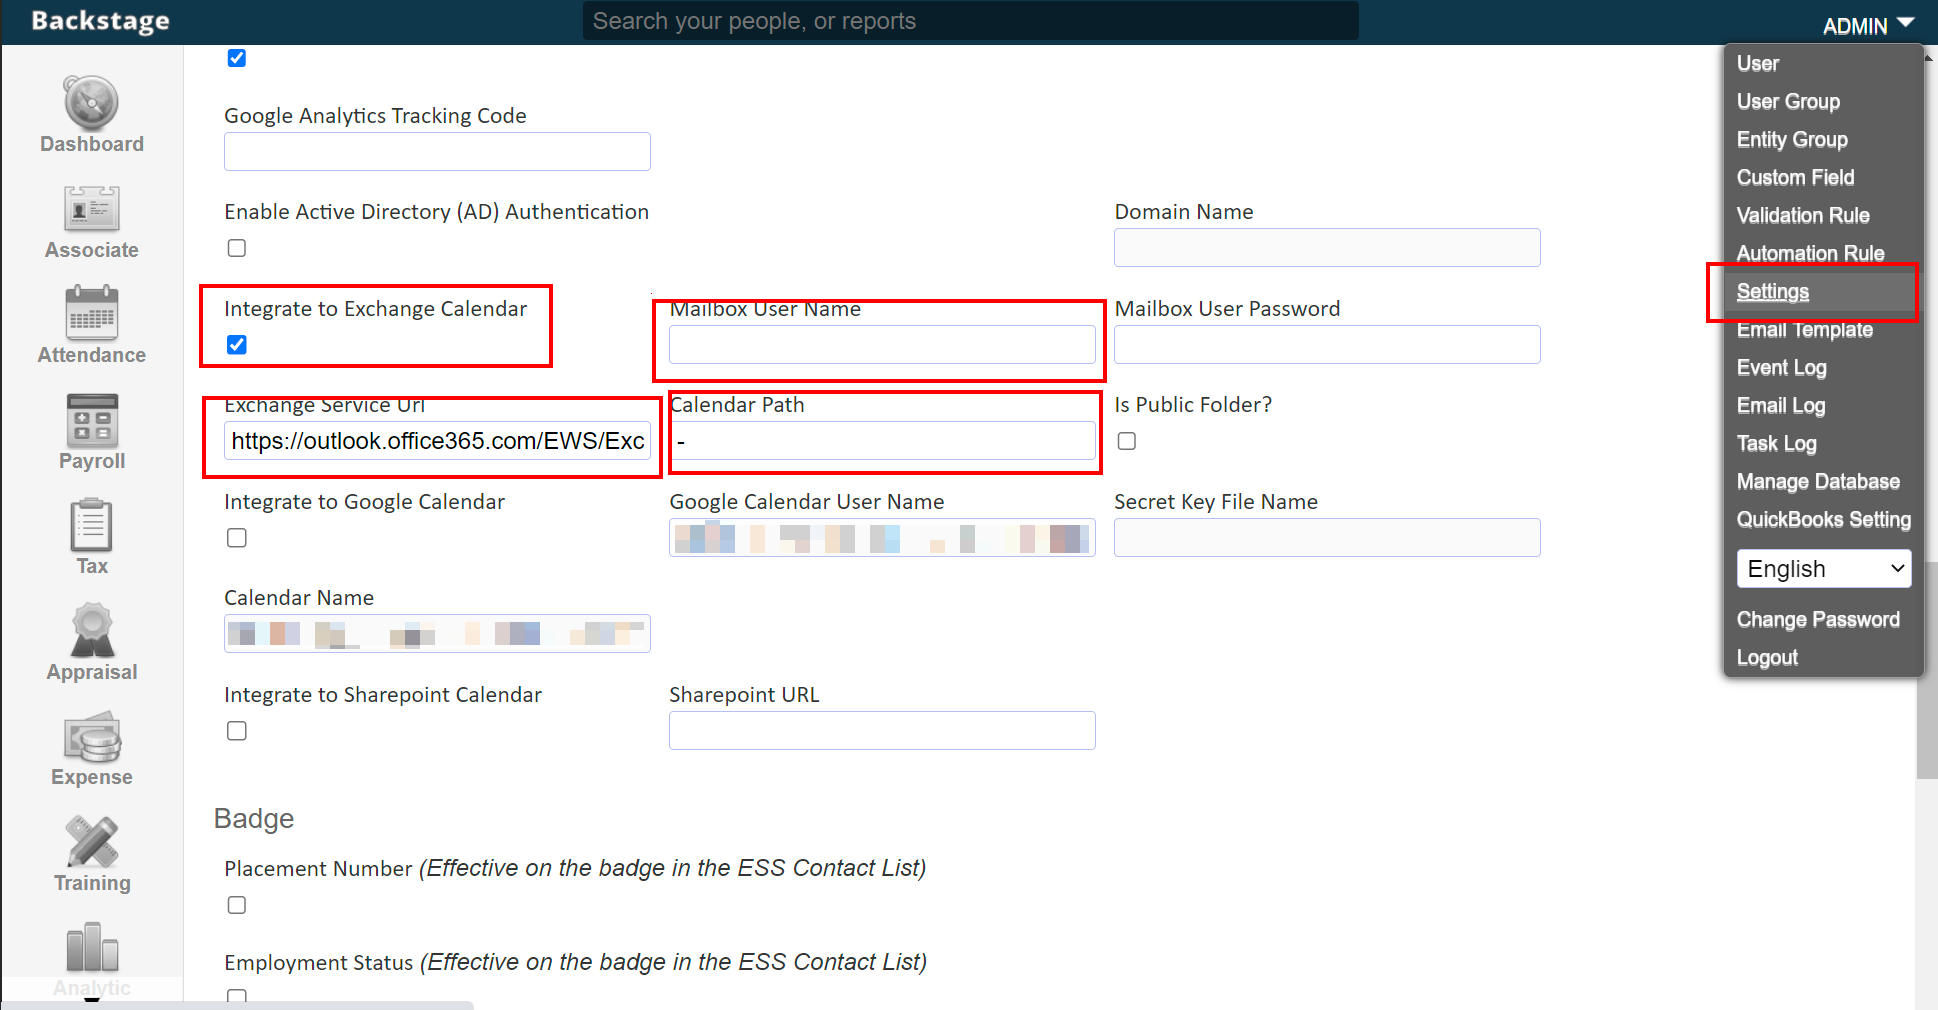
Task: Focus the people or reports search box
Action: click(x=970, y=21)
